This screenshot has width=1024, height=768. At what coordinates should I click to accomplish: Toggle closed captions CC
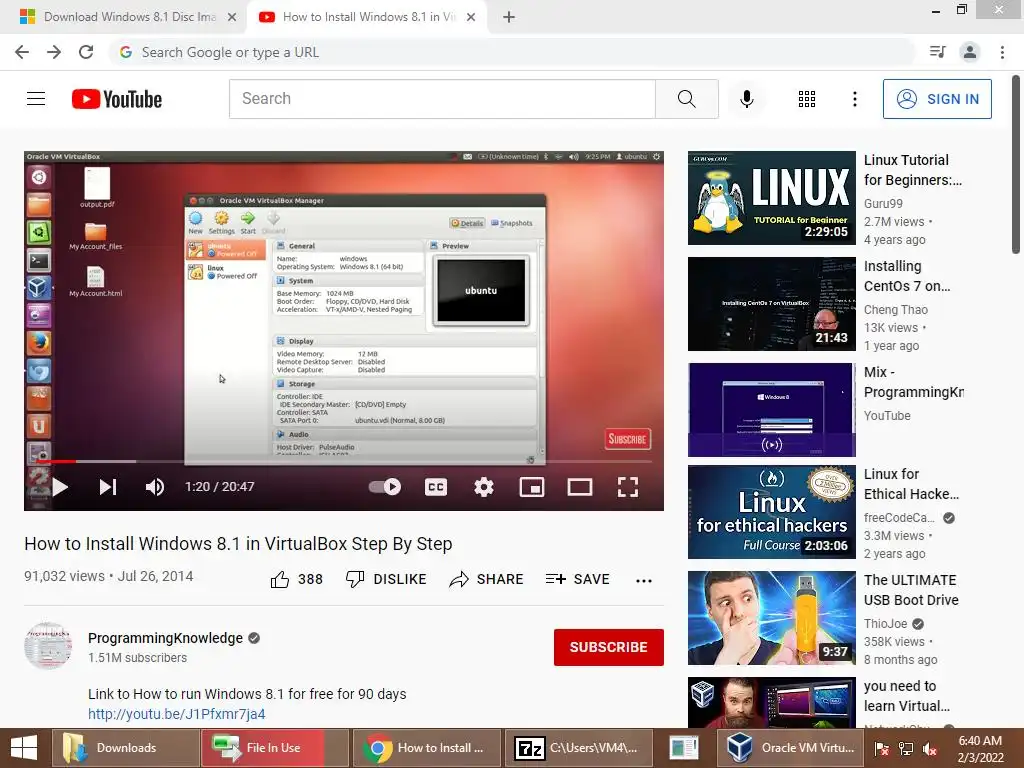coord(436,487)
